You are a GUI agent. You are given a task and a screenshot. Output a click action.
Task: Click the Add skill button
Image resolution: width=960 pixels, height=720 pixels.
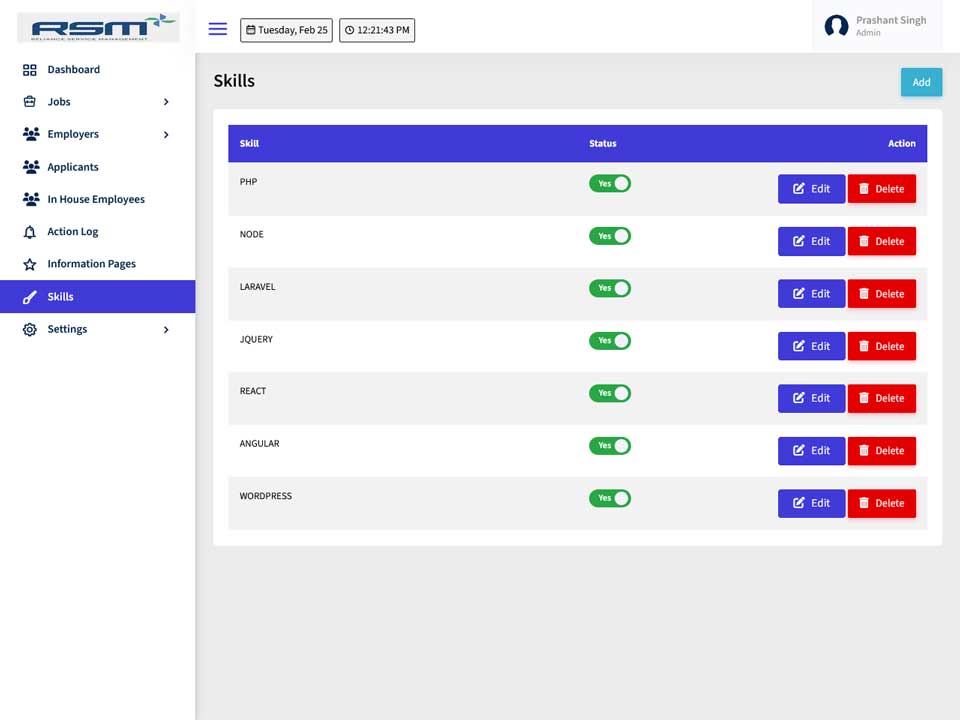coord(921,82)
